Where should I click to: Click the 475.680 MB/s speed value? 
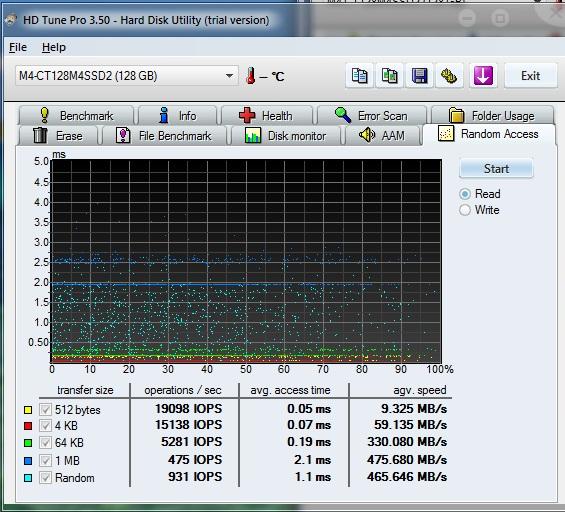tap(407, 460)
